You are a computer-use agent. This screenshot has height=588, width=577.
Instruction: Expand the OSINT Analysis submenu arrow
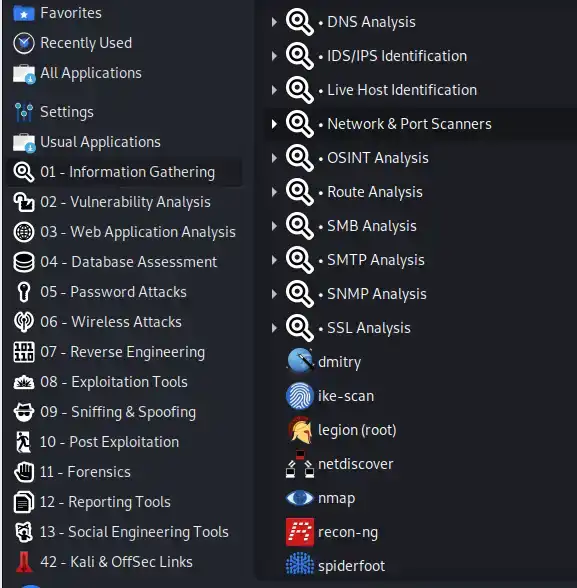click(274, 158)
